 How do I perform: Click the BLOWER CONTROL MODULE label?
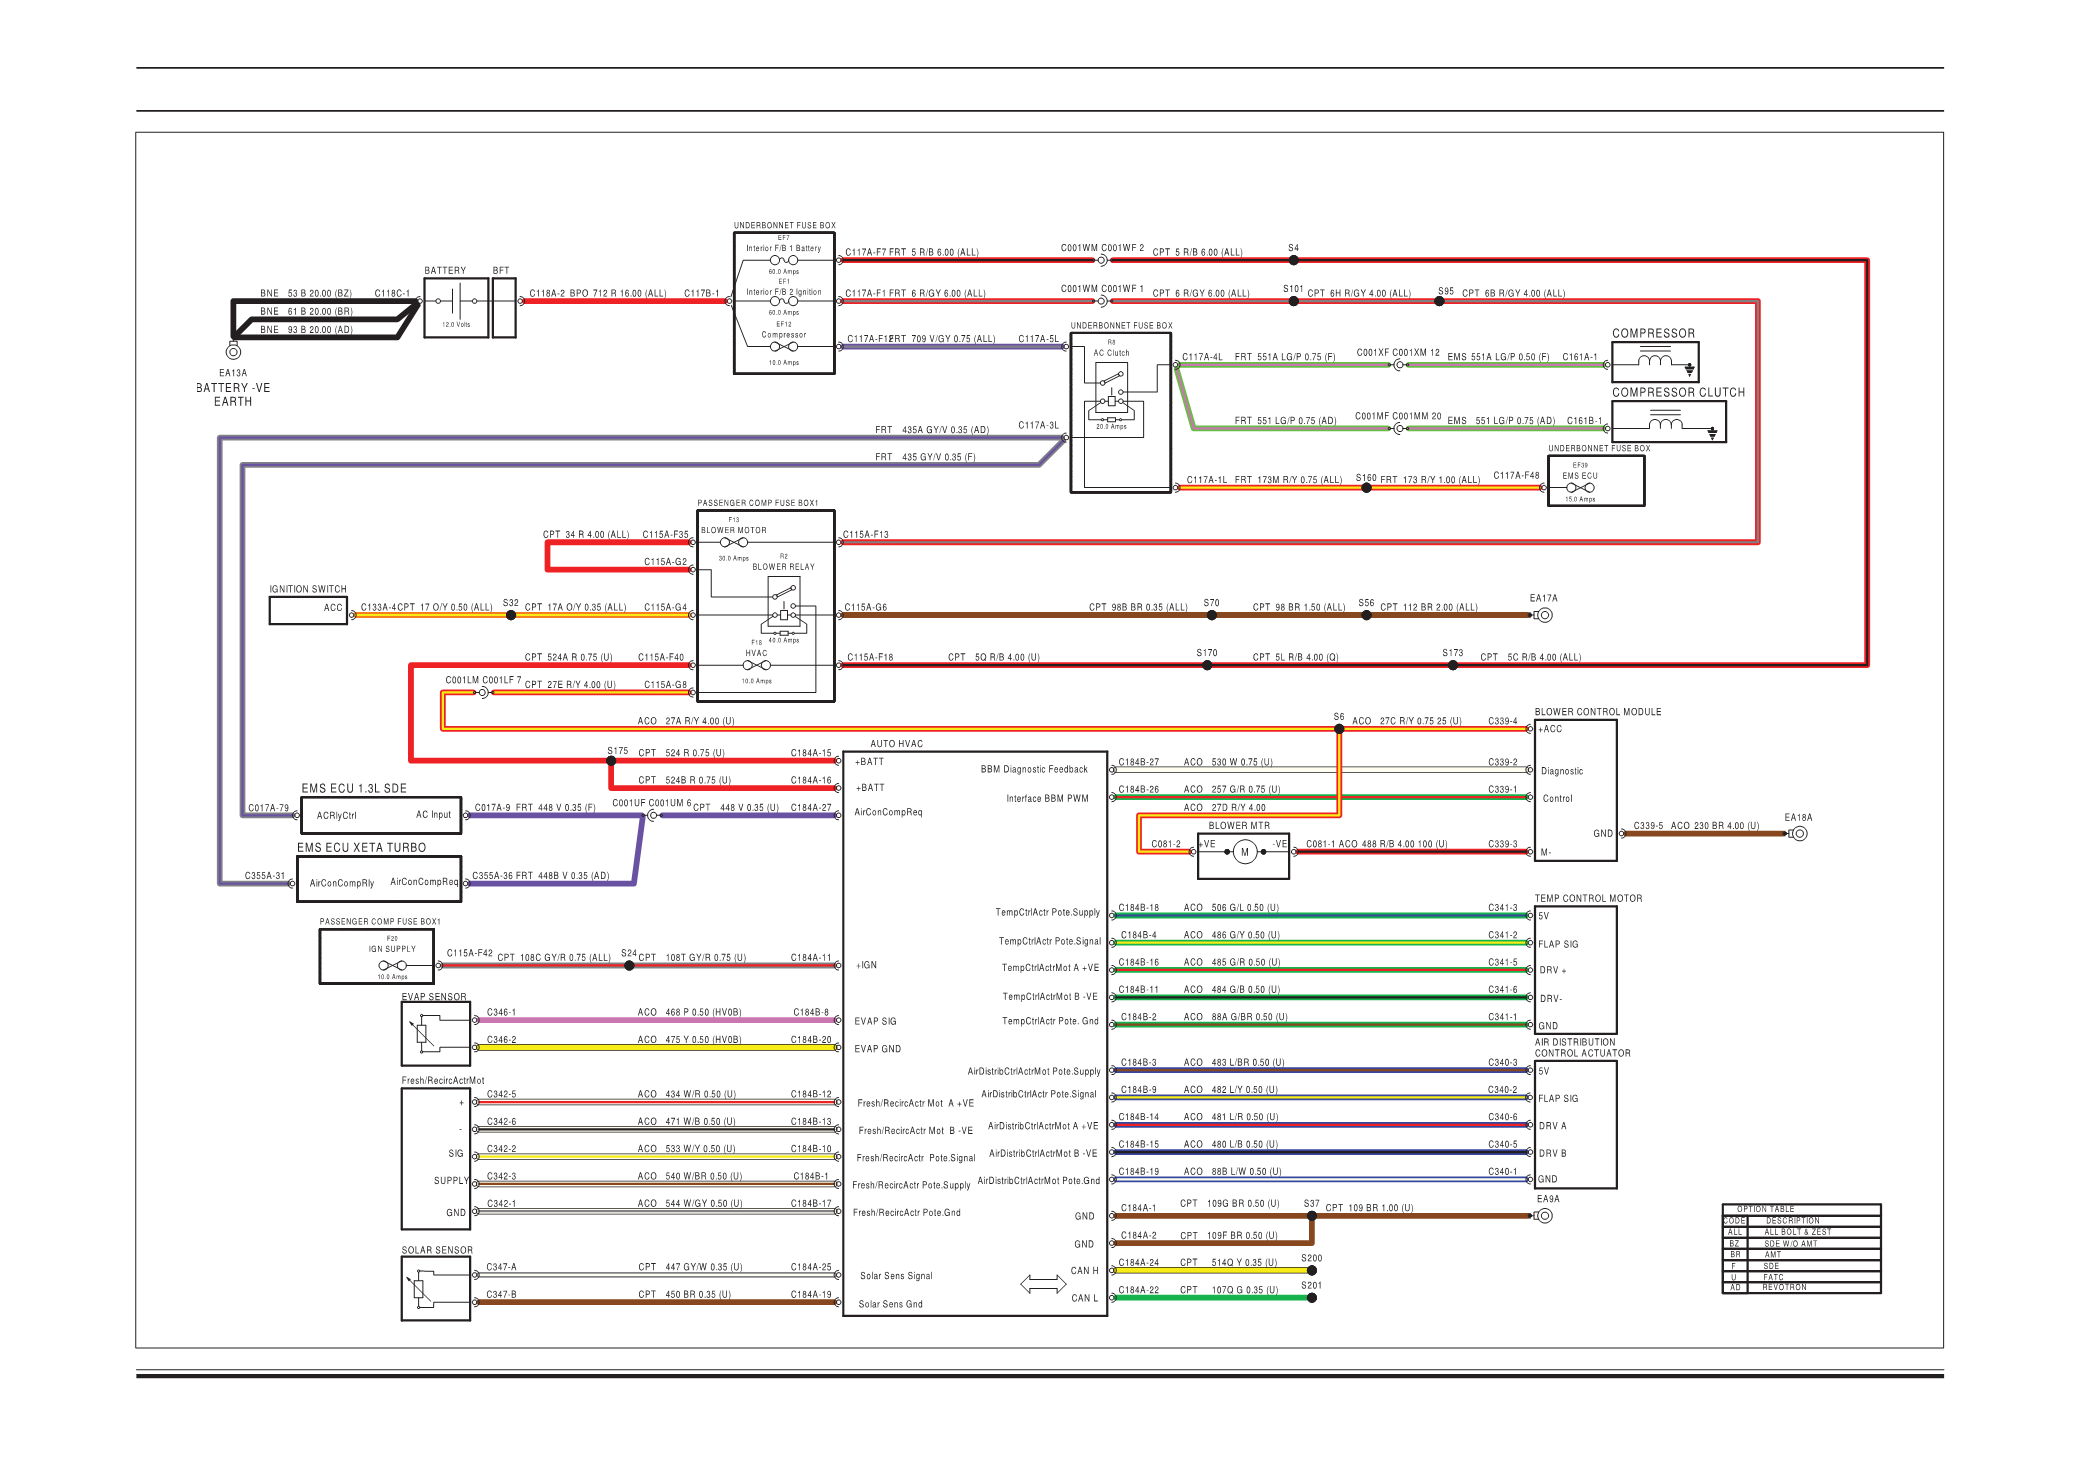[1597, 712]
